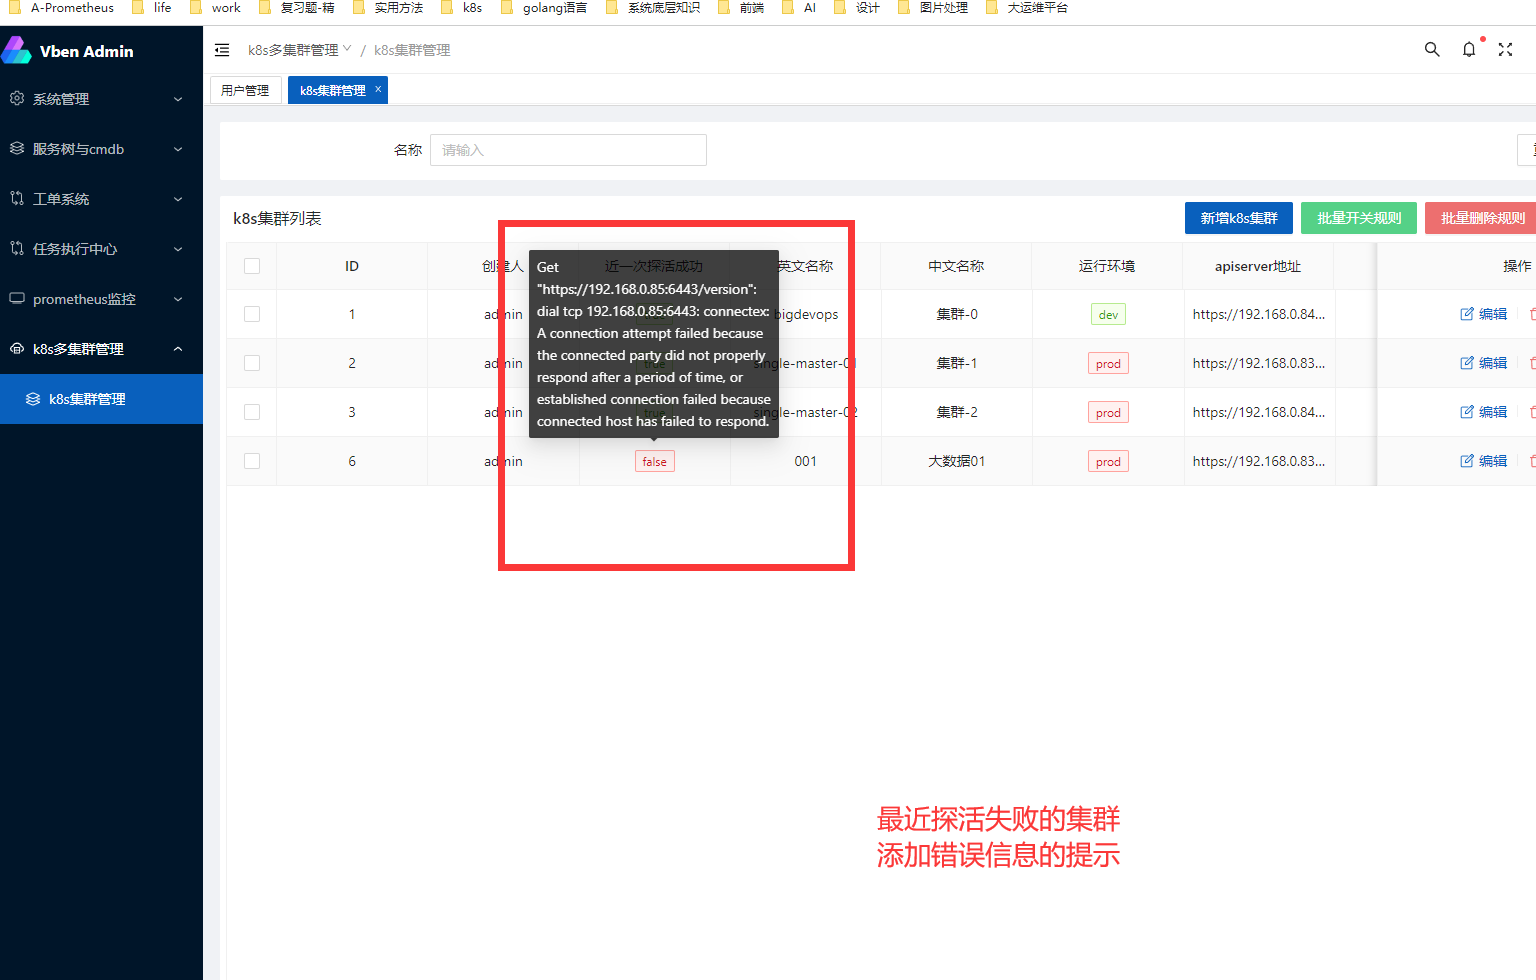Open the k8s多集群管理 breadcrumb dropdown

click(300, 50)
